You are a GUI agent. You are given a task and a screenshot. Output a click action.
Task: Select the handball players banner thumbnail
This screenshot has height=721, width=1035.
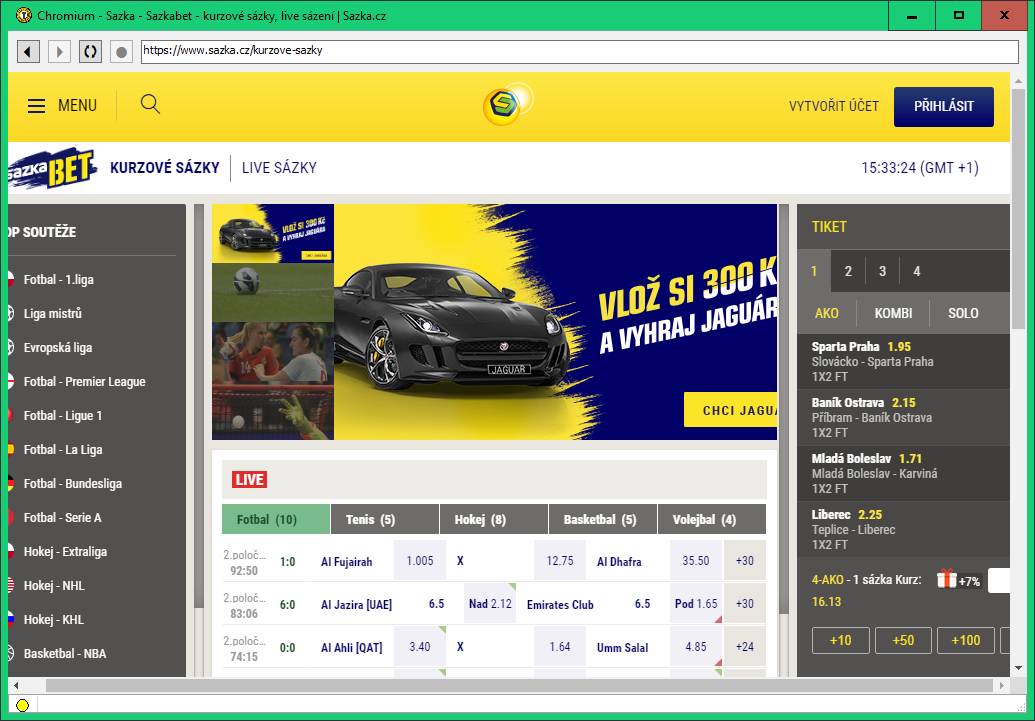tap(273, 351)
